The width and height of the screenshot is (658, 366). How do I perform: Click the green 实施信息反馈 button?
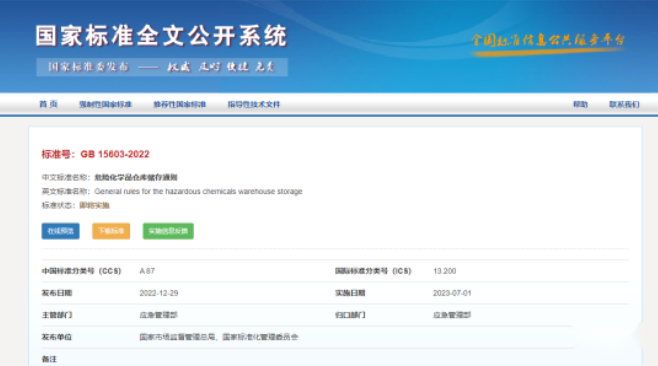tap(168, 231)
